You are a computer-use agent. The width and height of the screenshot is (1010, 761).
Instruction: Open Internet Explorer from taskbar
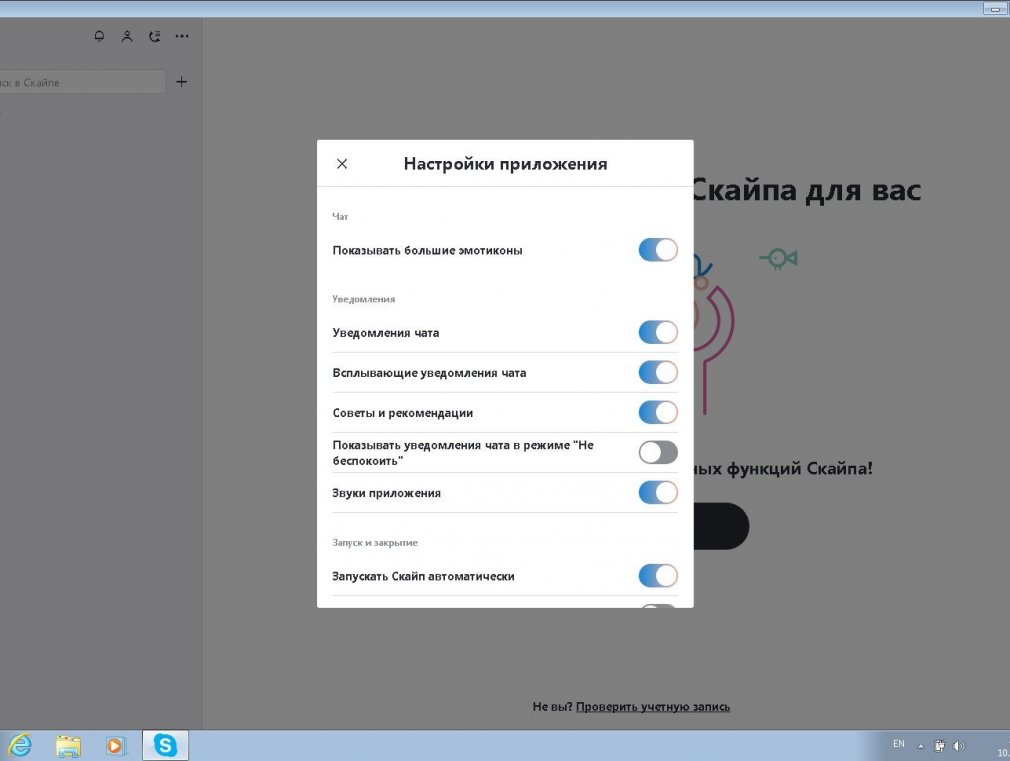[x=21, y=746]
